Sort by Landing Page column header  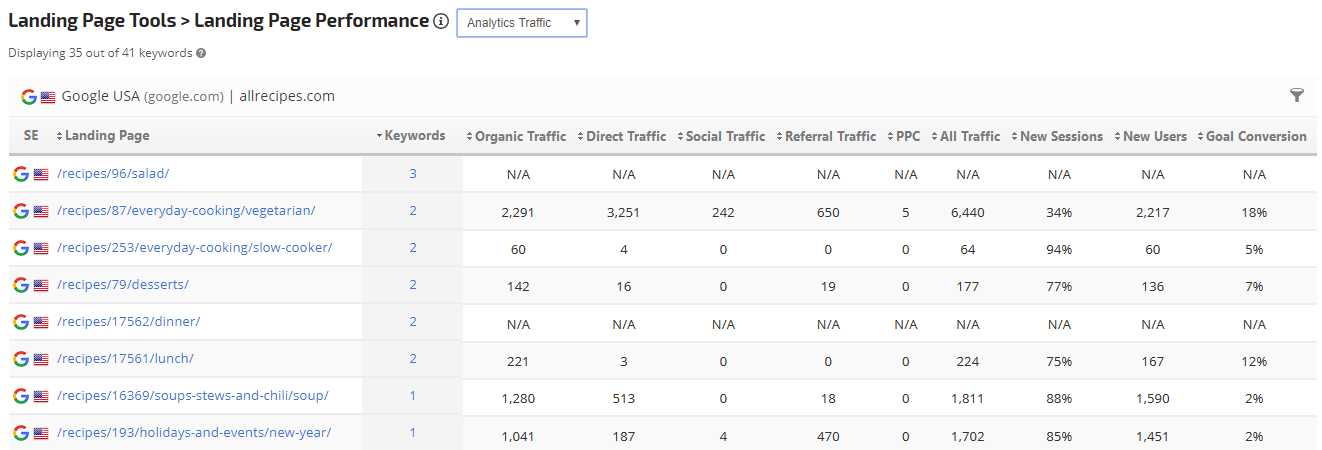106,136
